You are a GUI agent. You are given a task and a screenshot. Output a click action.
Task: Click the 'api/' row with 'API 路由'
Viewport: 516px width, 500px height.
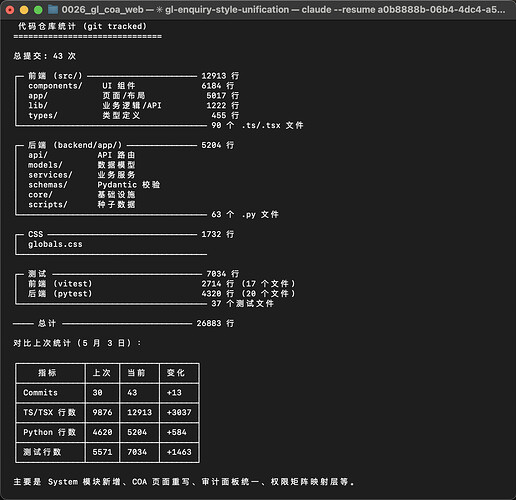point(82,155)
